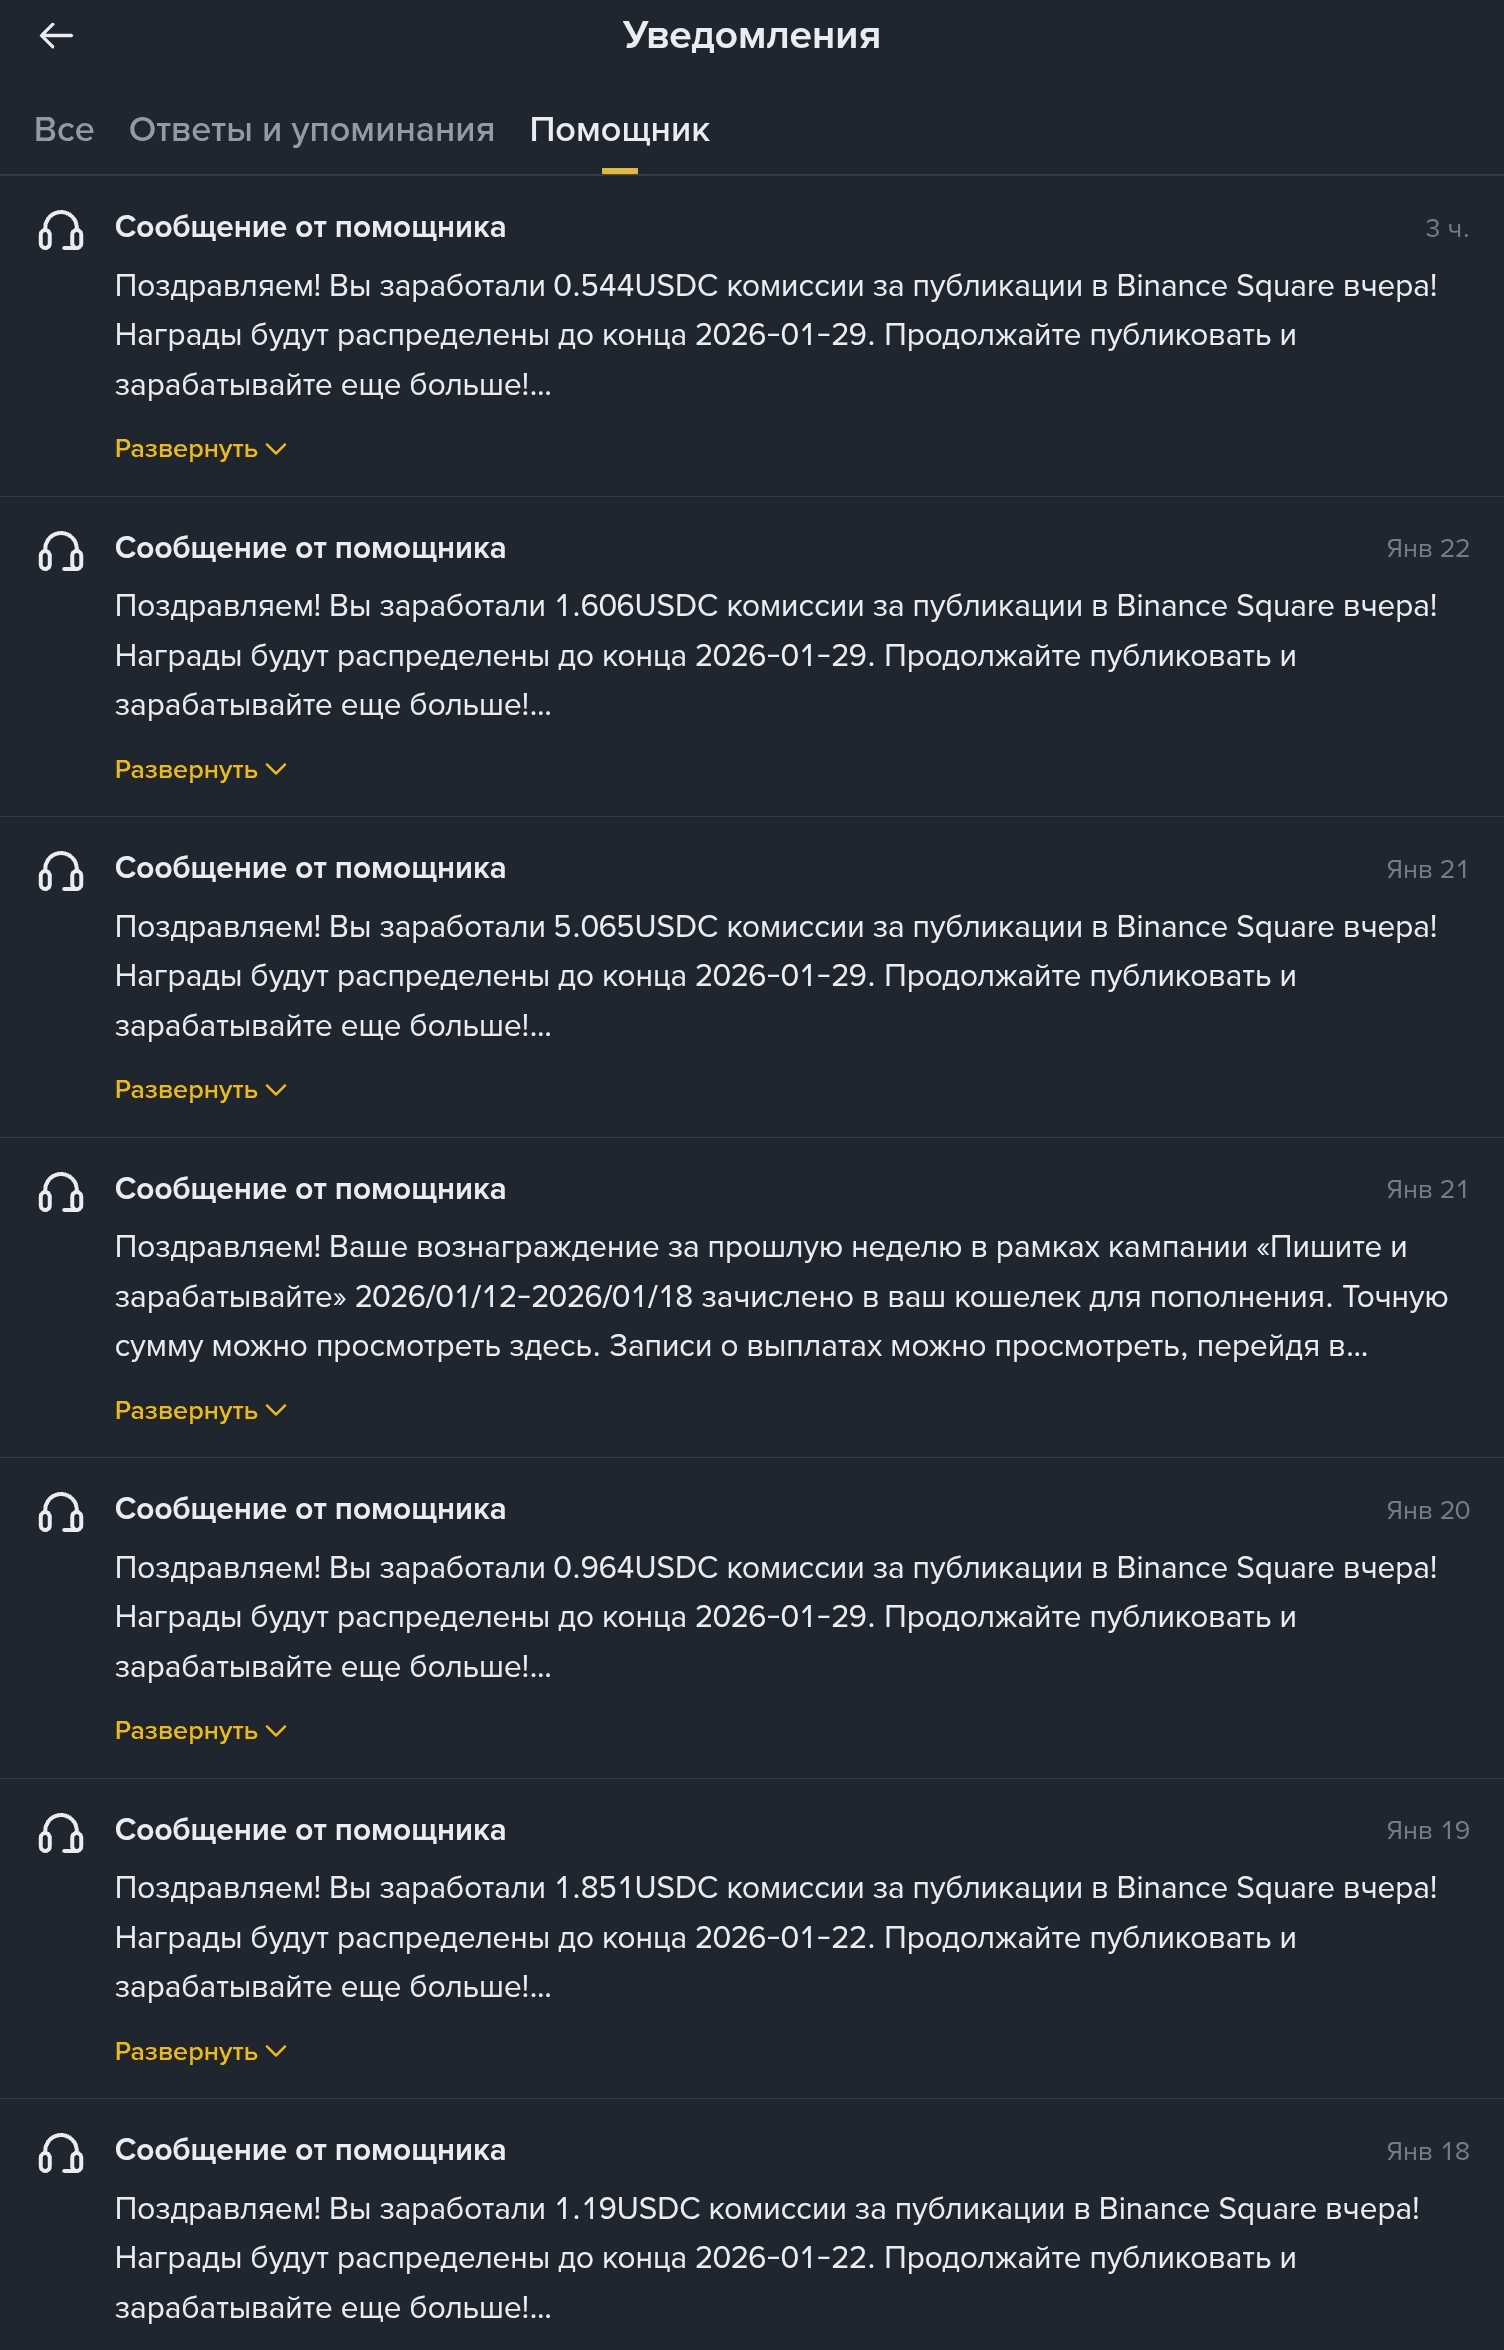Open the 1.19USDC message title
Image resolution: width=1504 pixels, height=2350 pixels.
[310, 2150]
